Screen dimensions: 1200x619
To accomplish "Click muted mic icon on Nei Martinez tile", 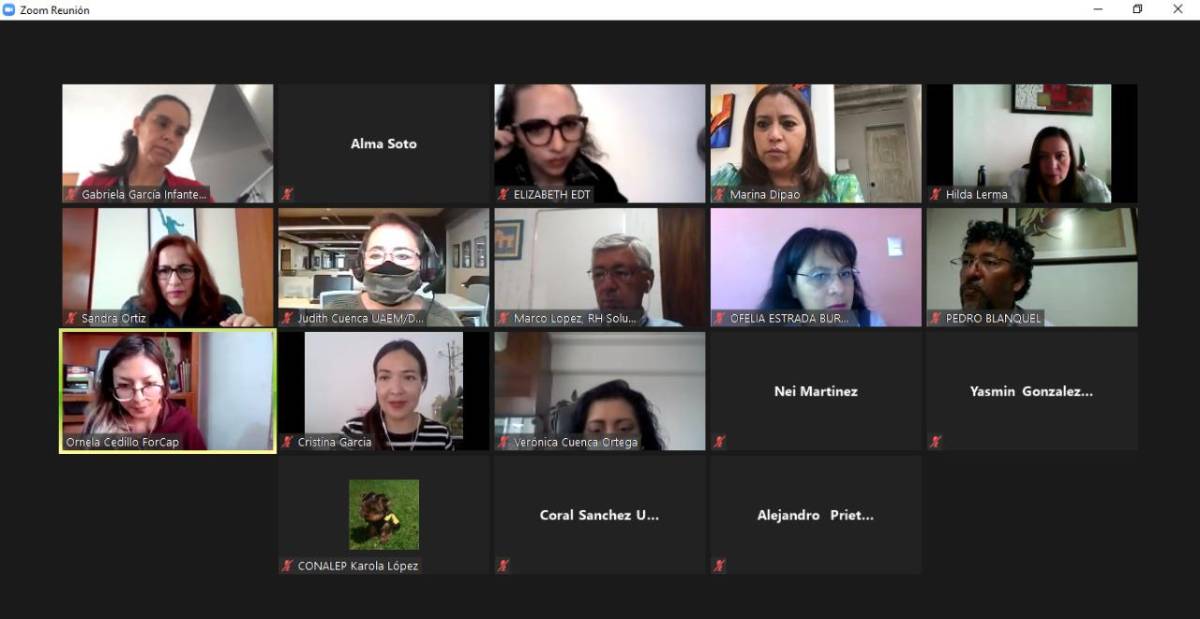I will pos(719,442).
